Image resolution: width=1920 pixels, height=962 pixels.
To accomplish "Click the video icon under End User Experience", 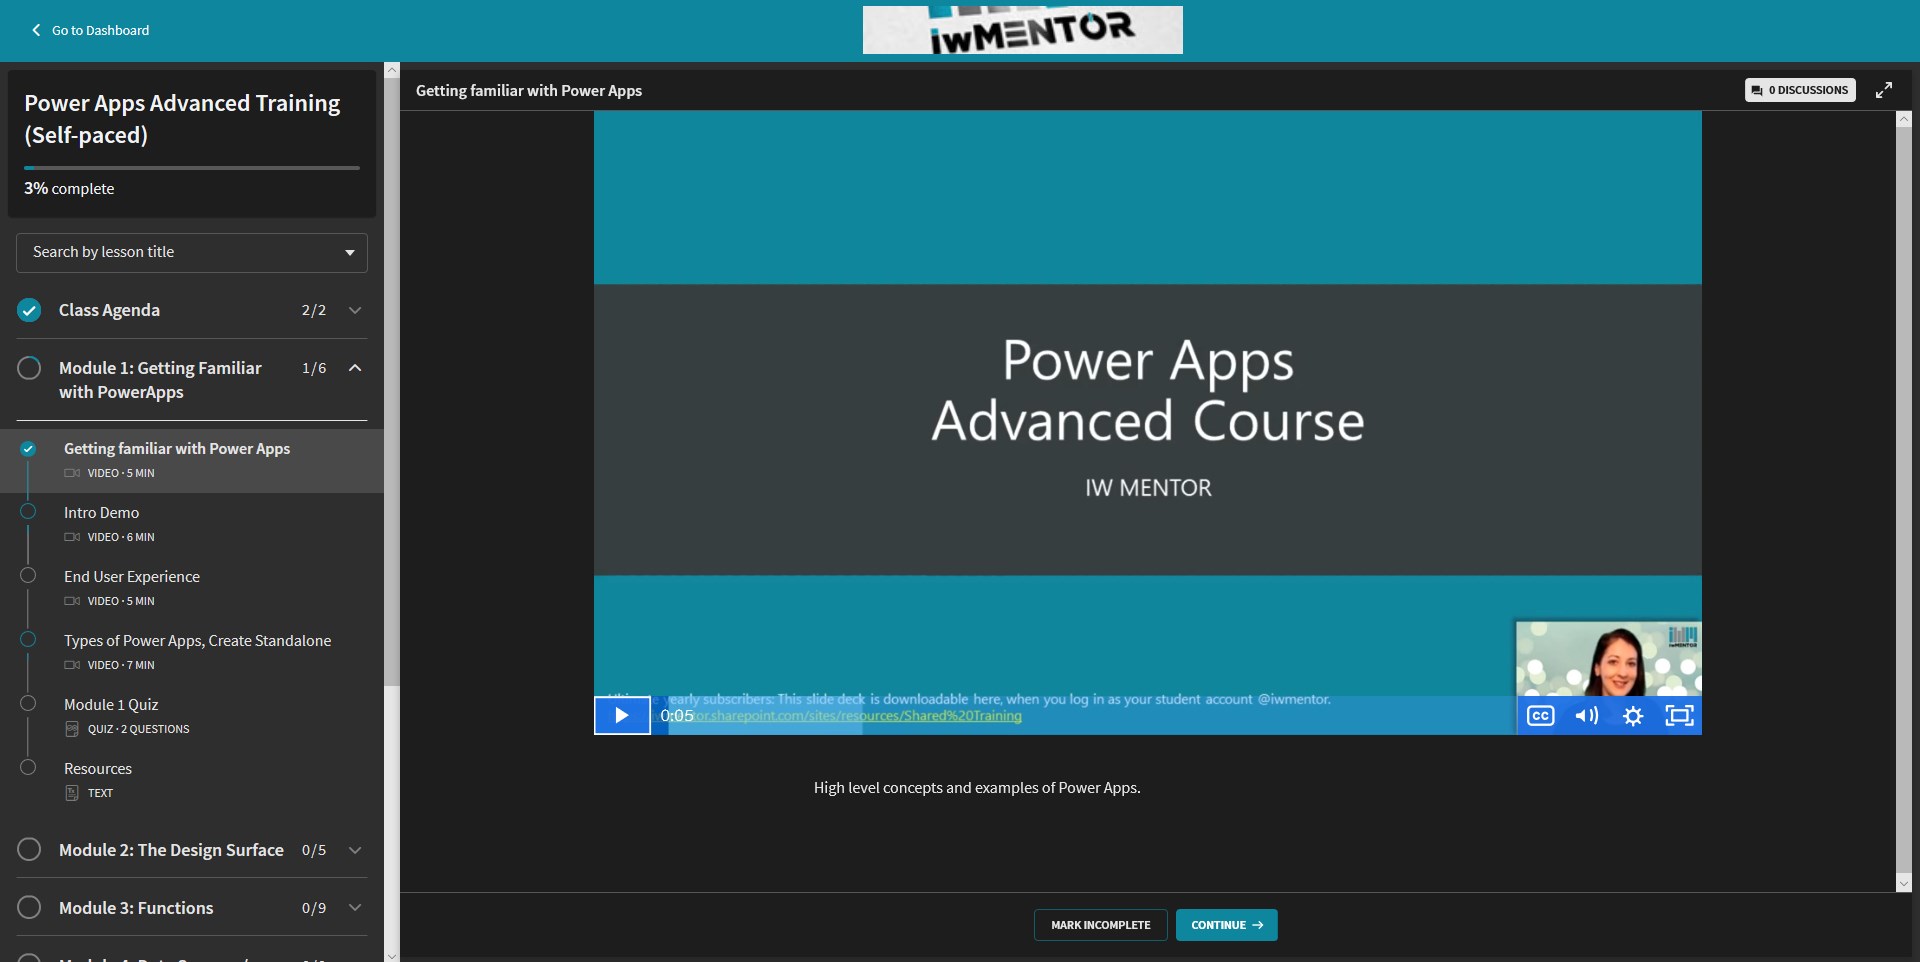I will [x=72, y=601].
